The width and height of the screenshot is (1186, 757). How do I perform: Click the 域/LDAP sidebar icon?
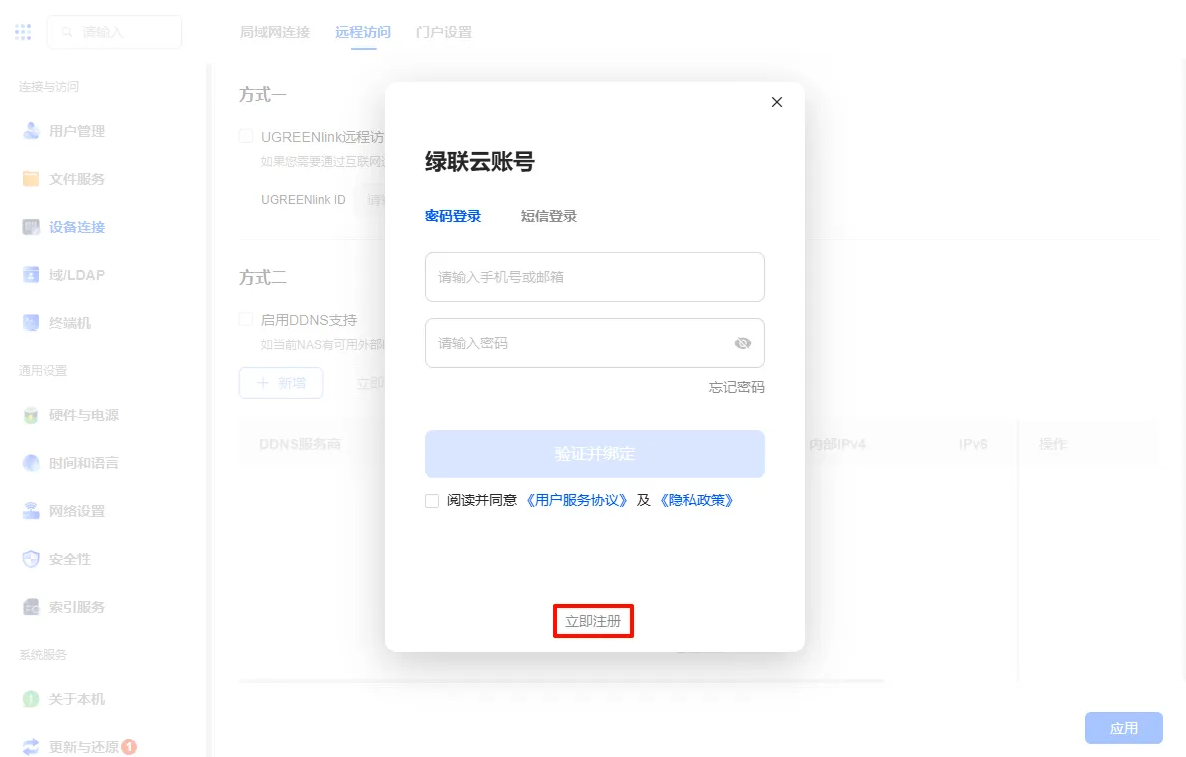pos(31,275)
